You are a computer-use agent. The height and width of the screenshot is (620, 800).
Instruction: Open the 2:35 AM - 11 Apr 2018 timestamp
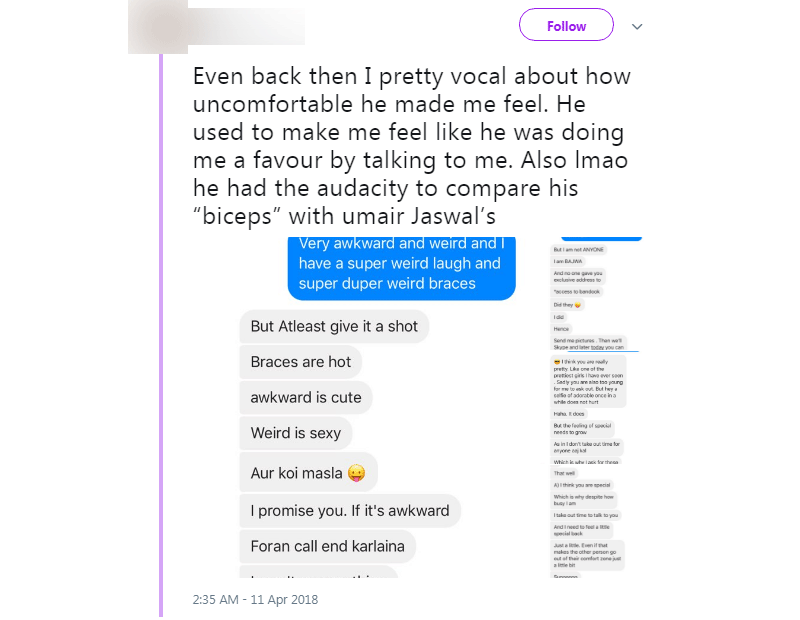pyautogui.click(x=254, y=600)
